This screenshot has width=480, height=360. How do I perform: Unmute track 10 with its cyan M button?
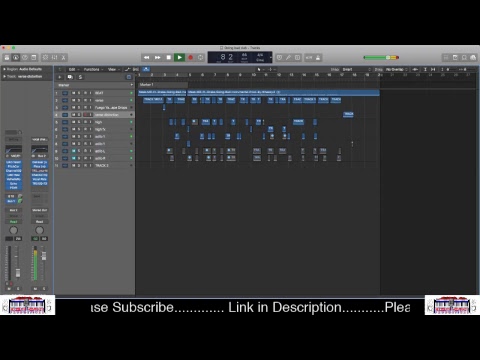pyautogui.click(x=74, y=158)
